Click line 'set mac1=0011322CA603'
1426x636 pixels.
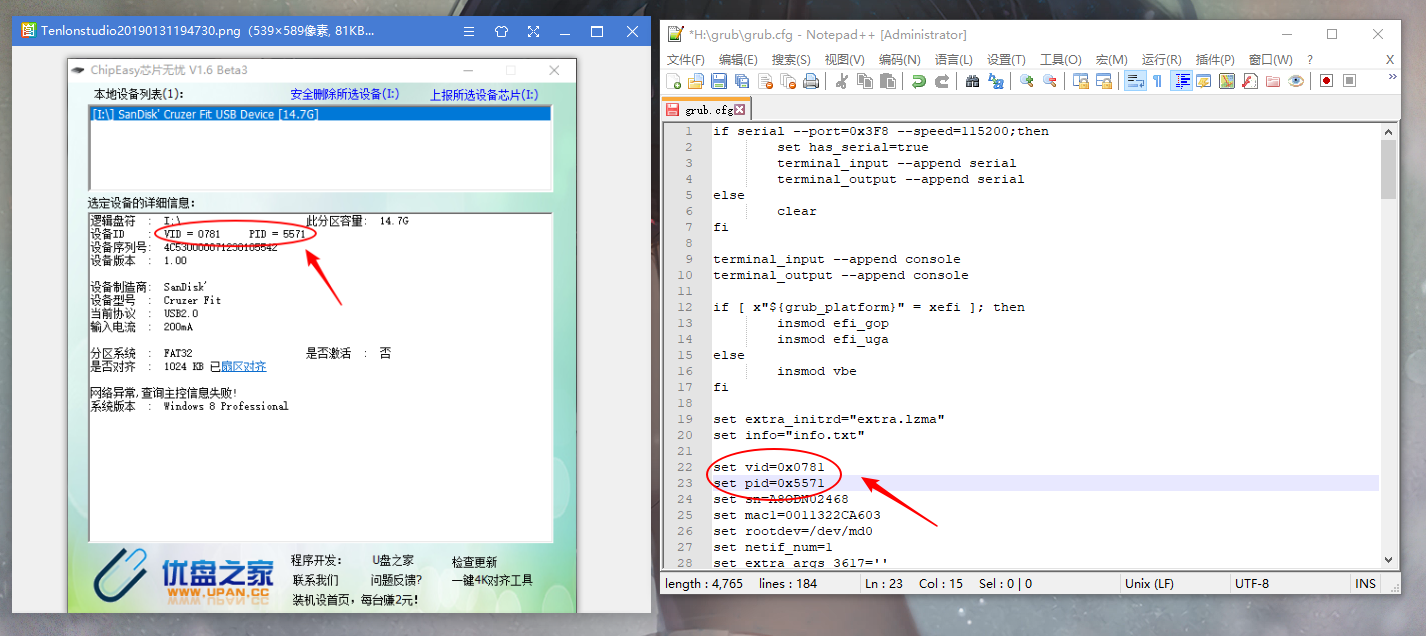tap(797, 515)
